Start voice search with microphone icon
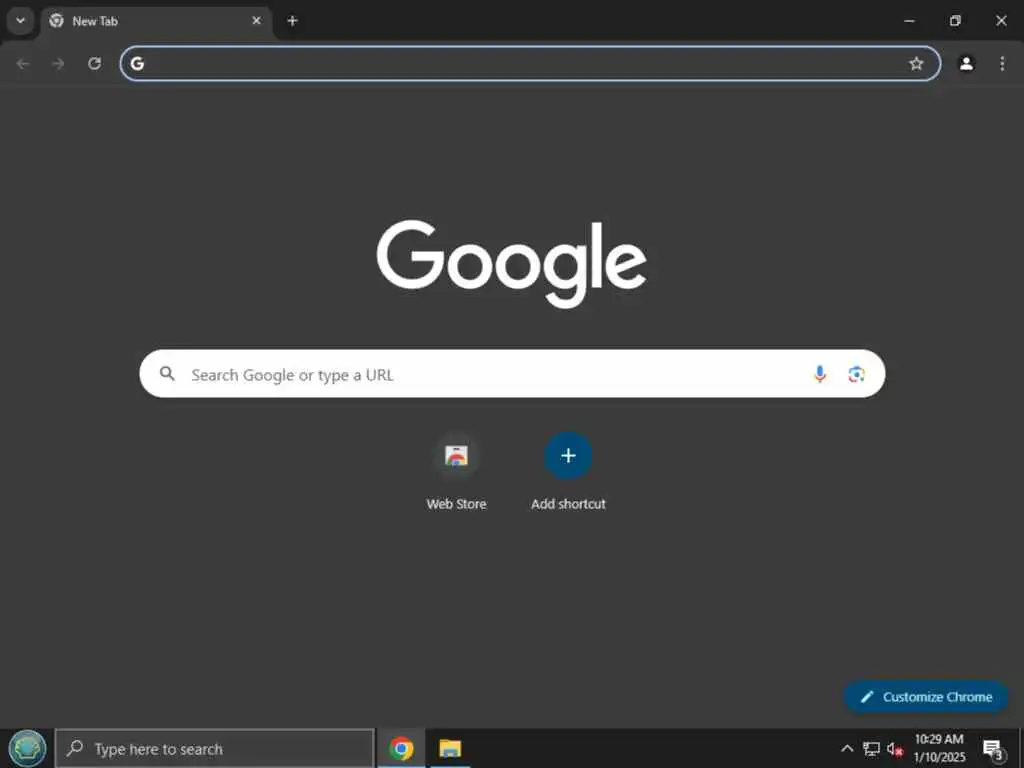 (x=820, y=374)
